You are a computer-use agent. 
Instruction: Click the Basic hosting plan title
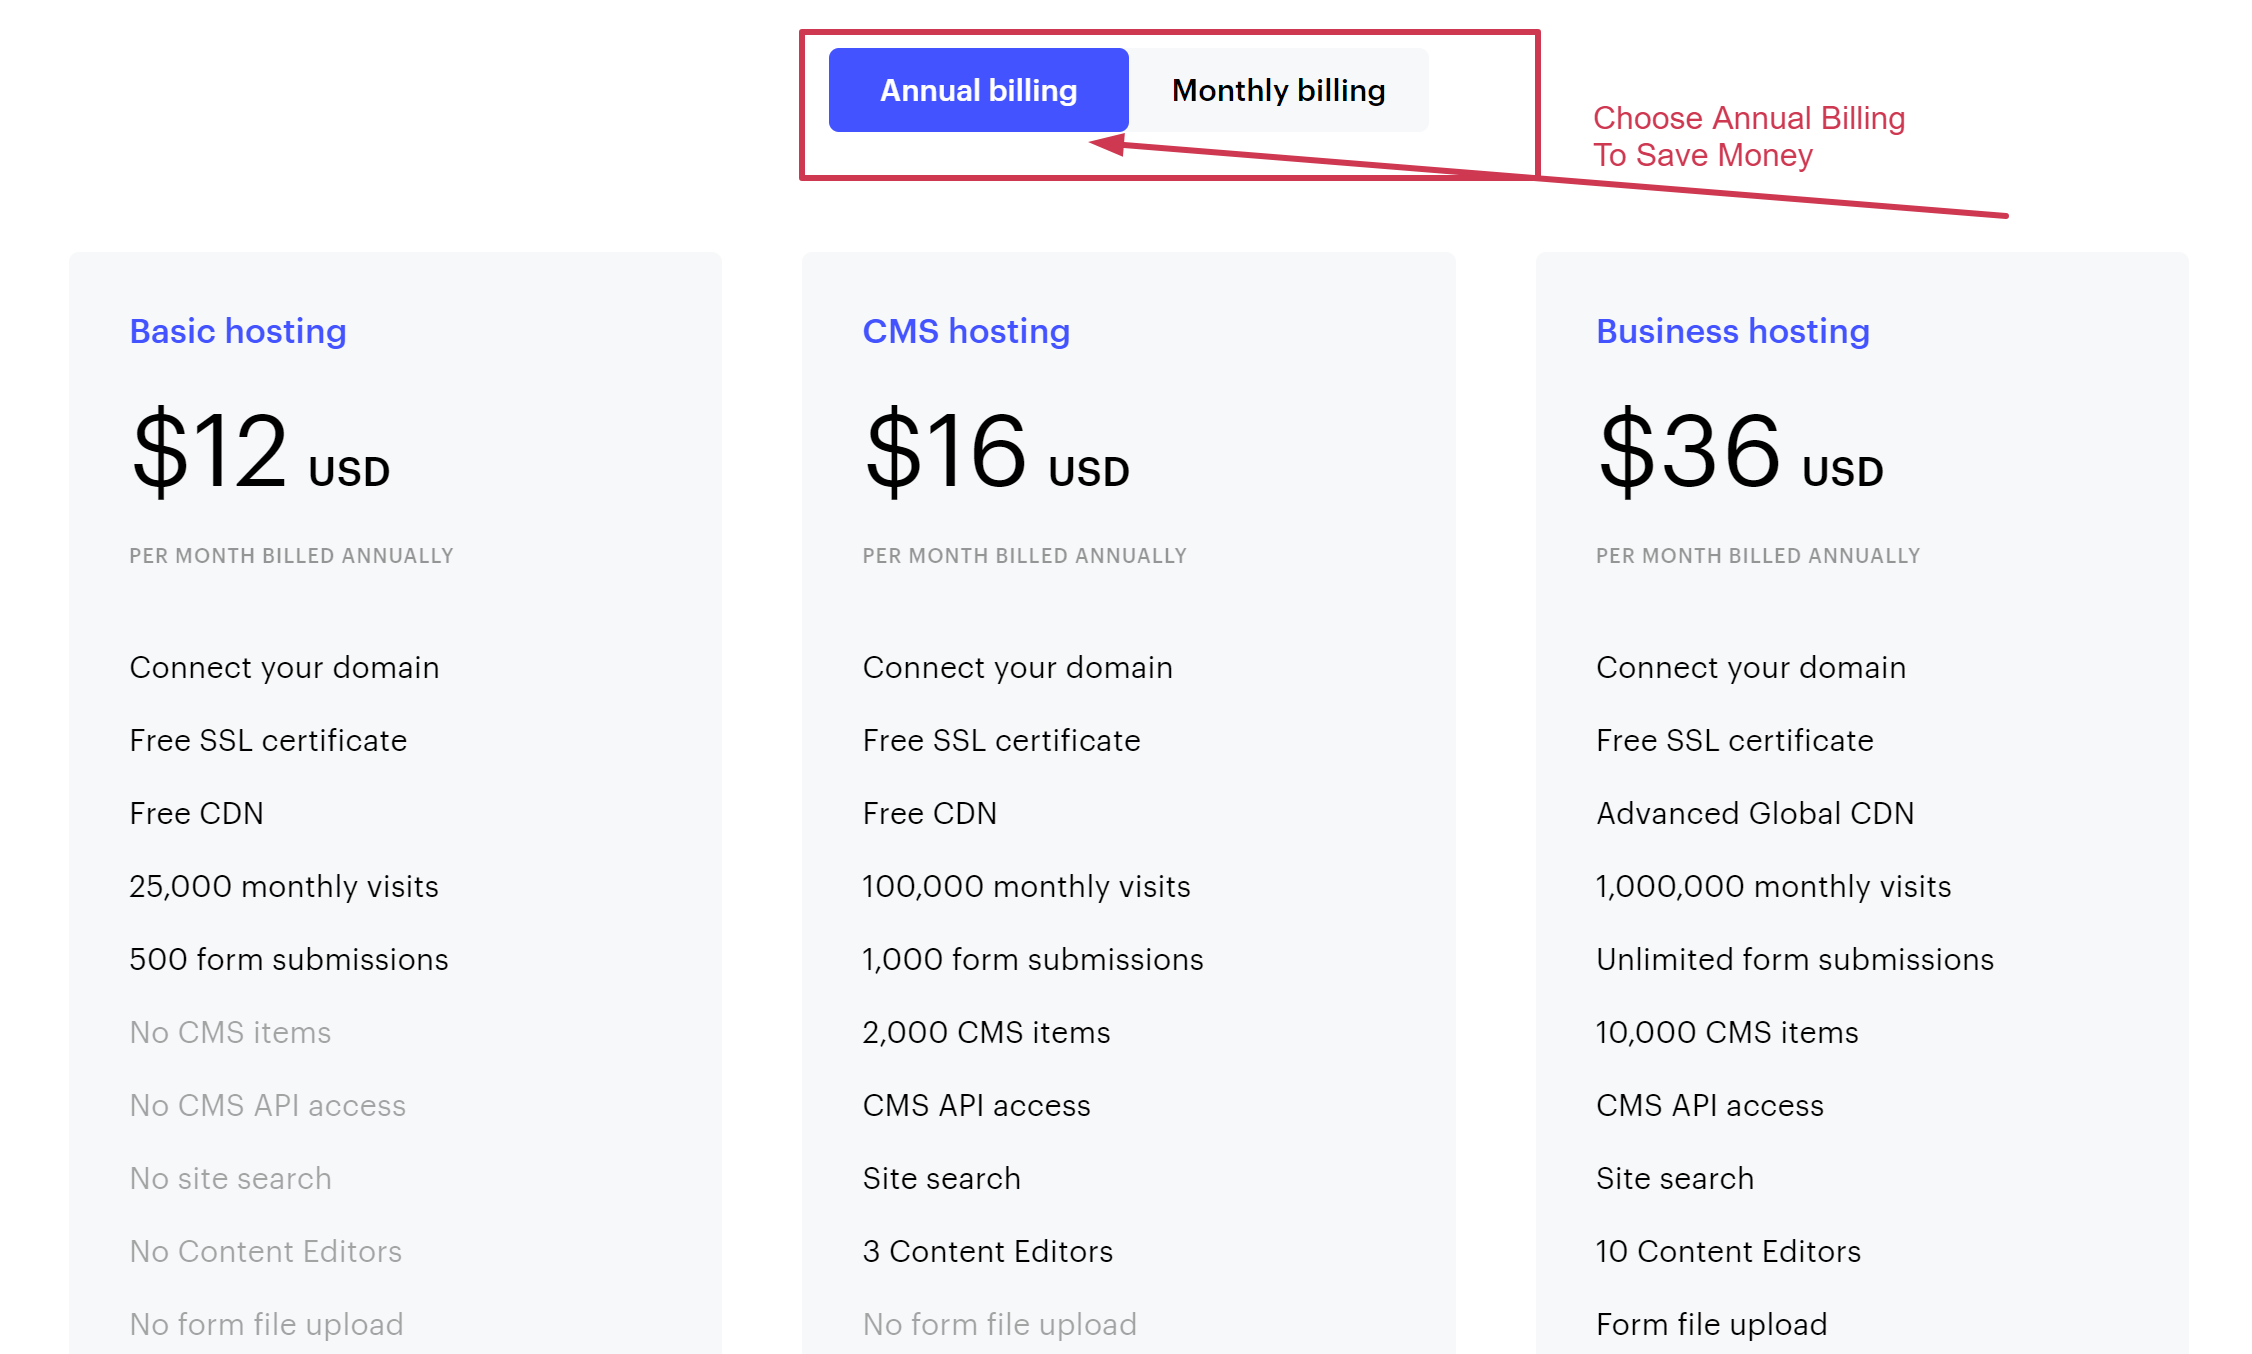coord(238,331)
